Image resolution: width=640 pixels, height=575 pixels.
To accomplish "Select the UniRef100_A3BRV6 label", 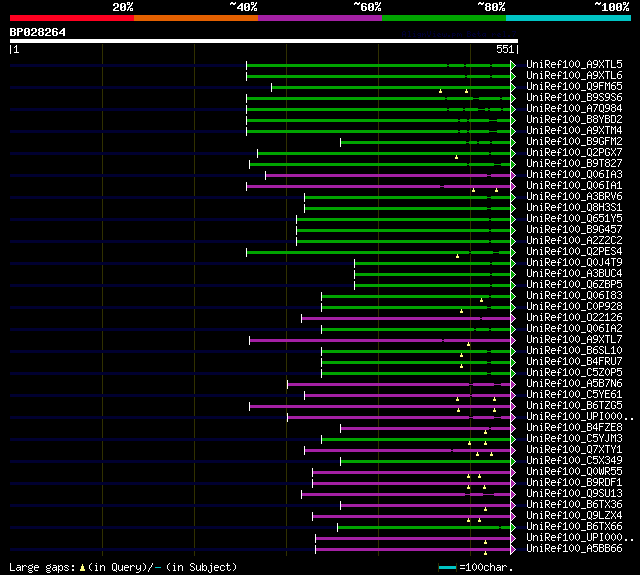I will coord(574,197).
